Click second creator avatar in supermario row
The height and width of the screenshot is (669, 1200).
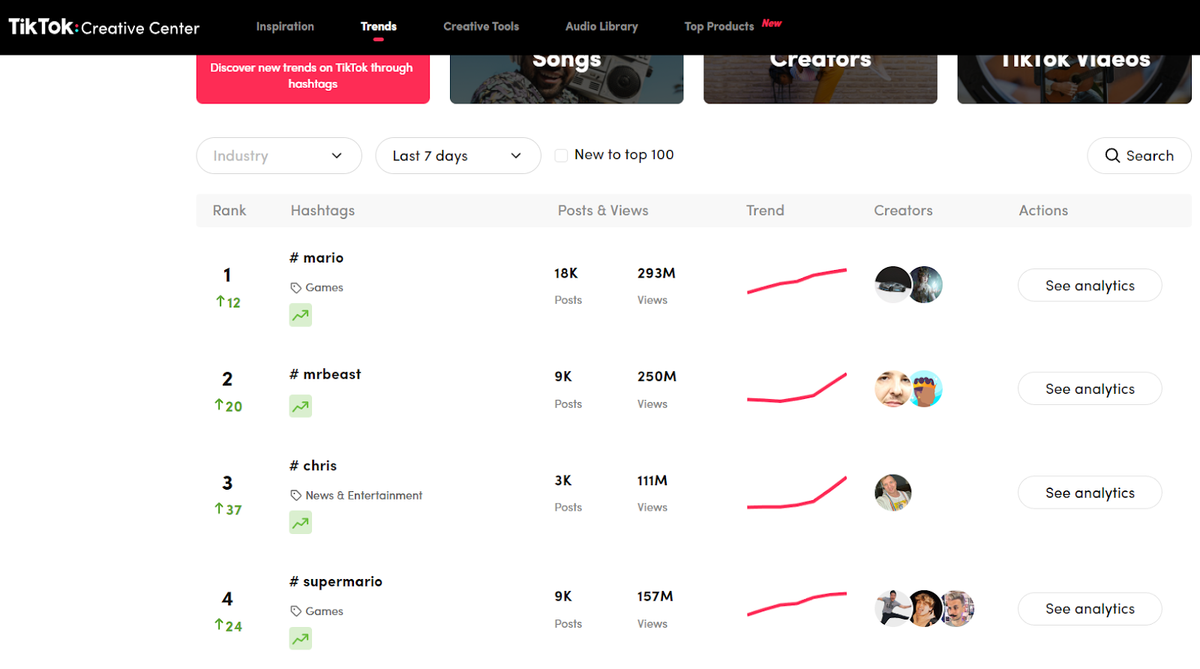pyautogui.click(x=924, y=608)
